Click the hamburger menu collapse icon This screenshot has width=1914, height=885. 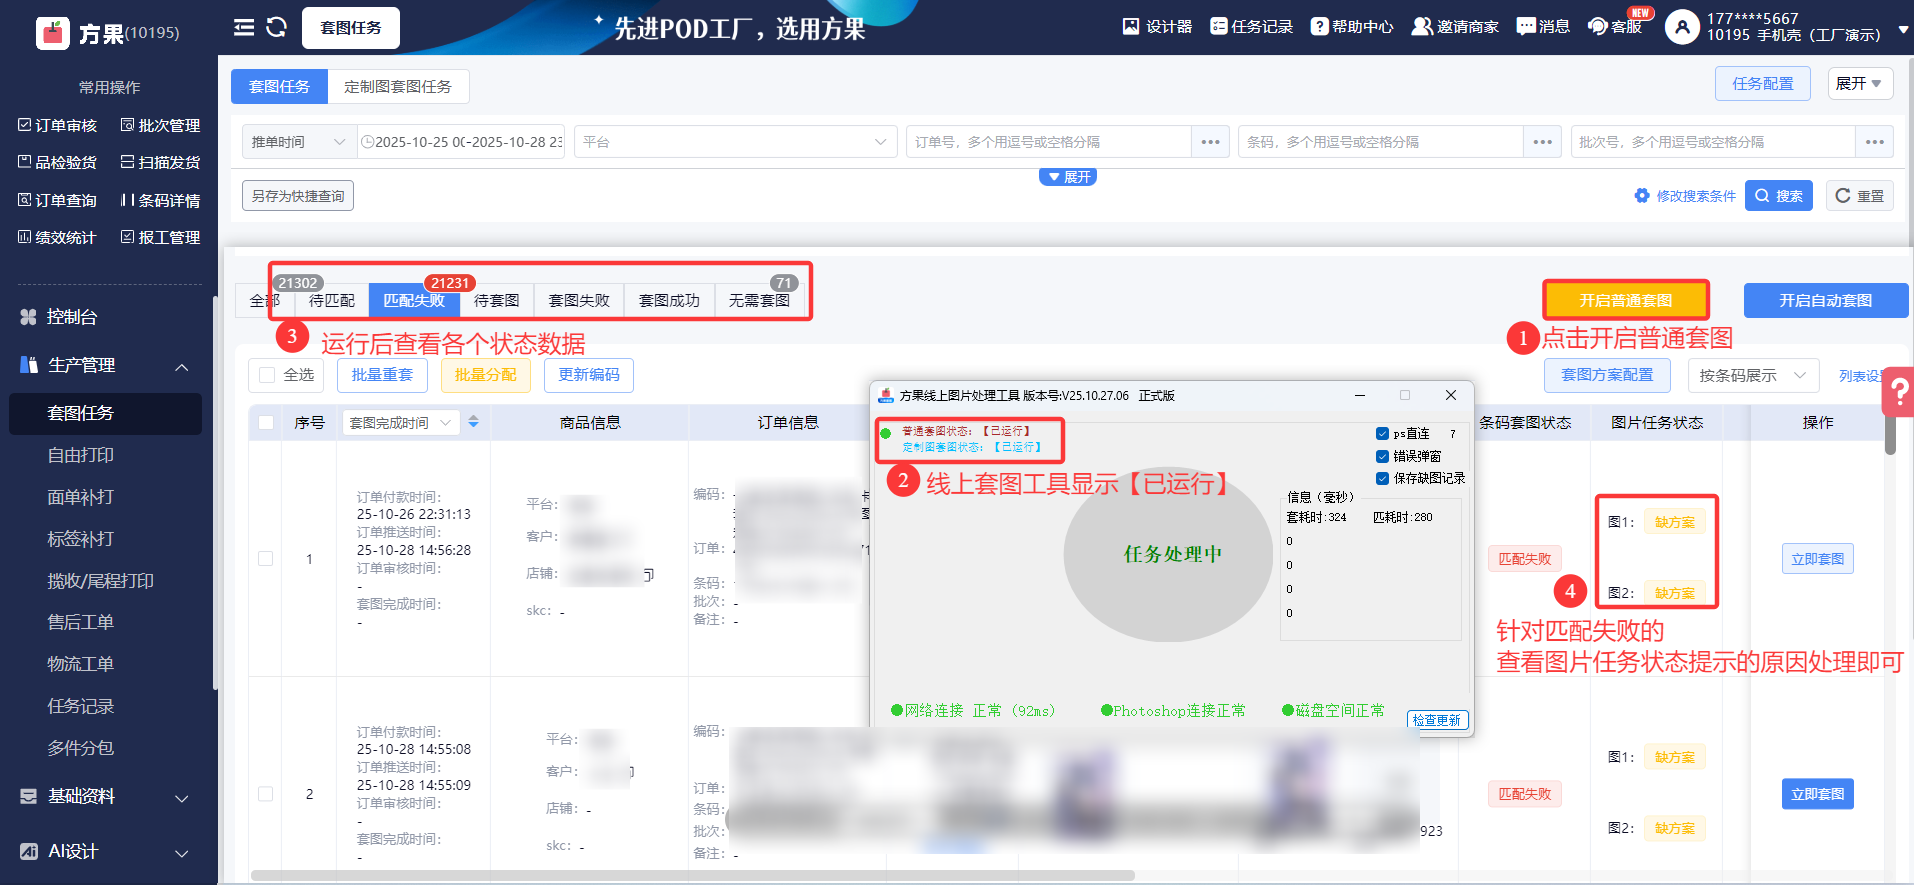(244, 27)
